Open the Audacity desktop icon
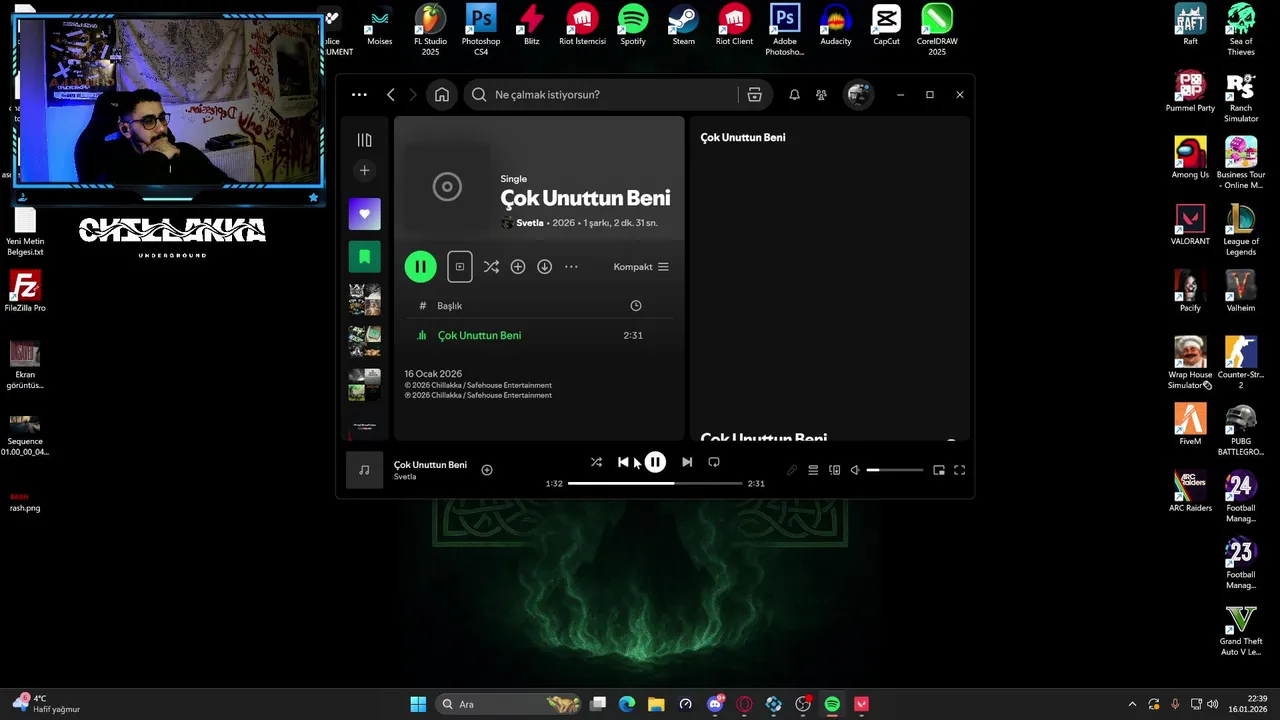 point(836,26)
